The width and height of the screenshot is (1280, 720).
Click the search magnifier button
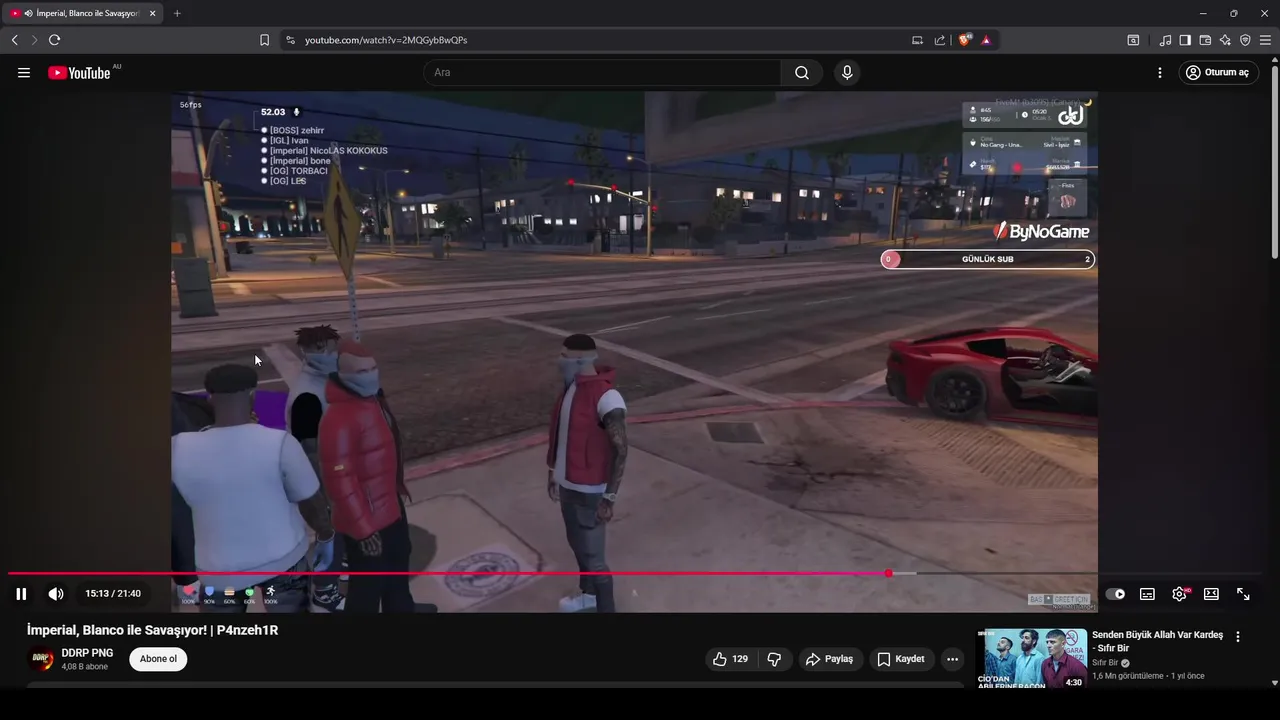pos(802,73)
